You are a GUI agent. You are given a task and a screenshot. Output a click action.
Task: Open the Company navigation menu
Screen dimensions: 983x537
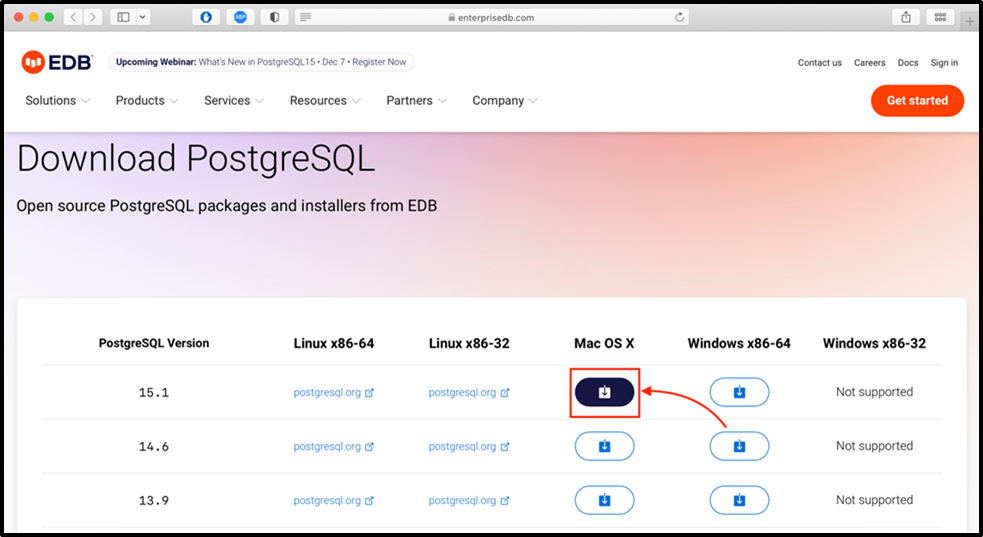pyautogui.click(x=505, y=101)
